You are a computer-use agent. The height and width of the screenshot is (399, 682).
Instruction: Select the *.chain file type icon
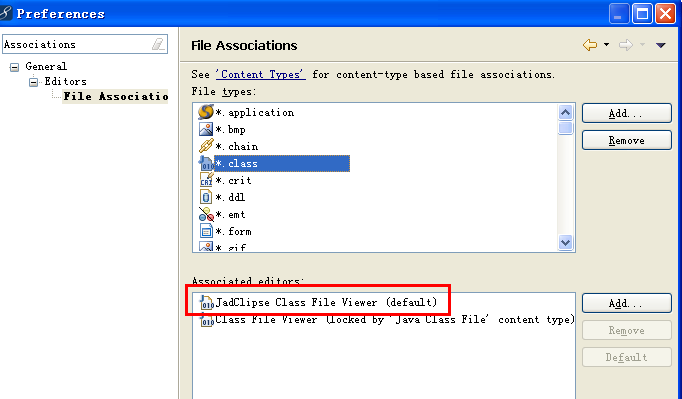click(x=206, y=146)
